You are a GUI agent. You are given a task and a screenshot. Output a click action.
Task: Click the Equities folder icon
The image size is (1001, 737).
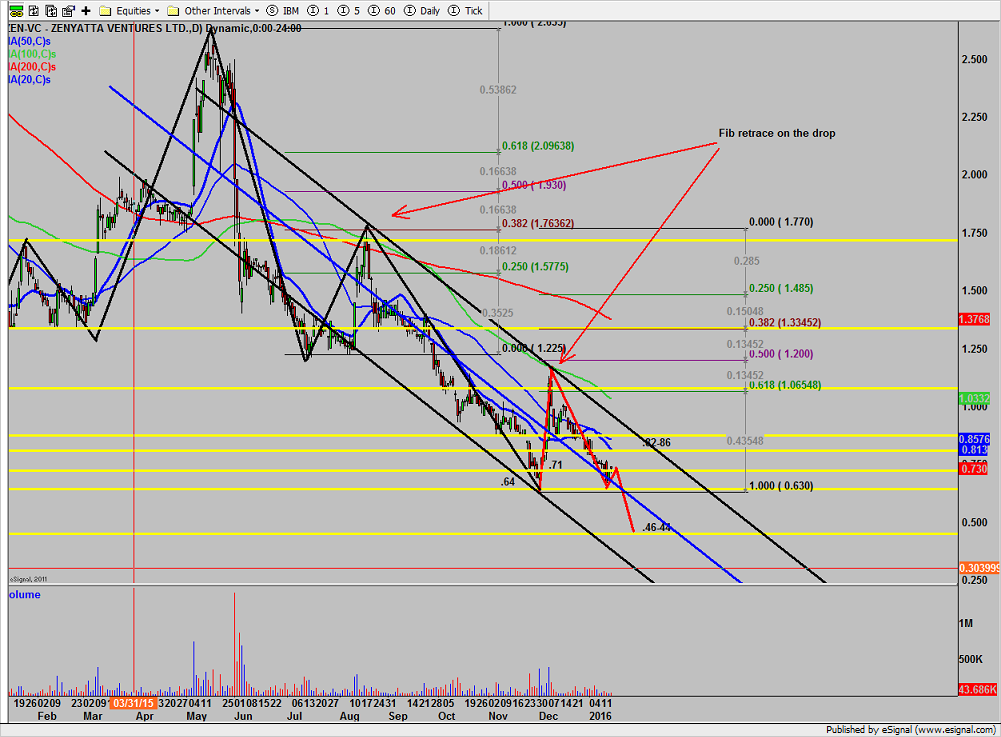tap(106, 10)
